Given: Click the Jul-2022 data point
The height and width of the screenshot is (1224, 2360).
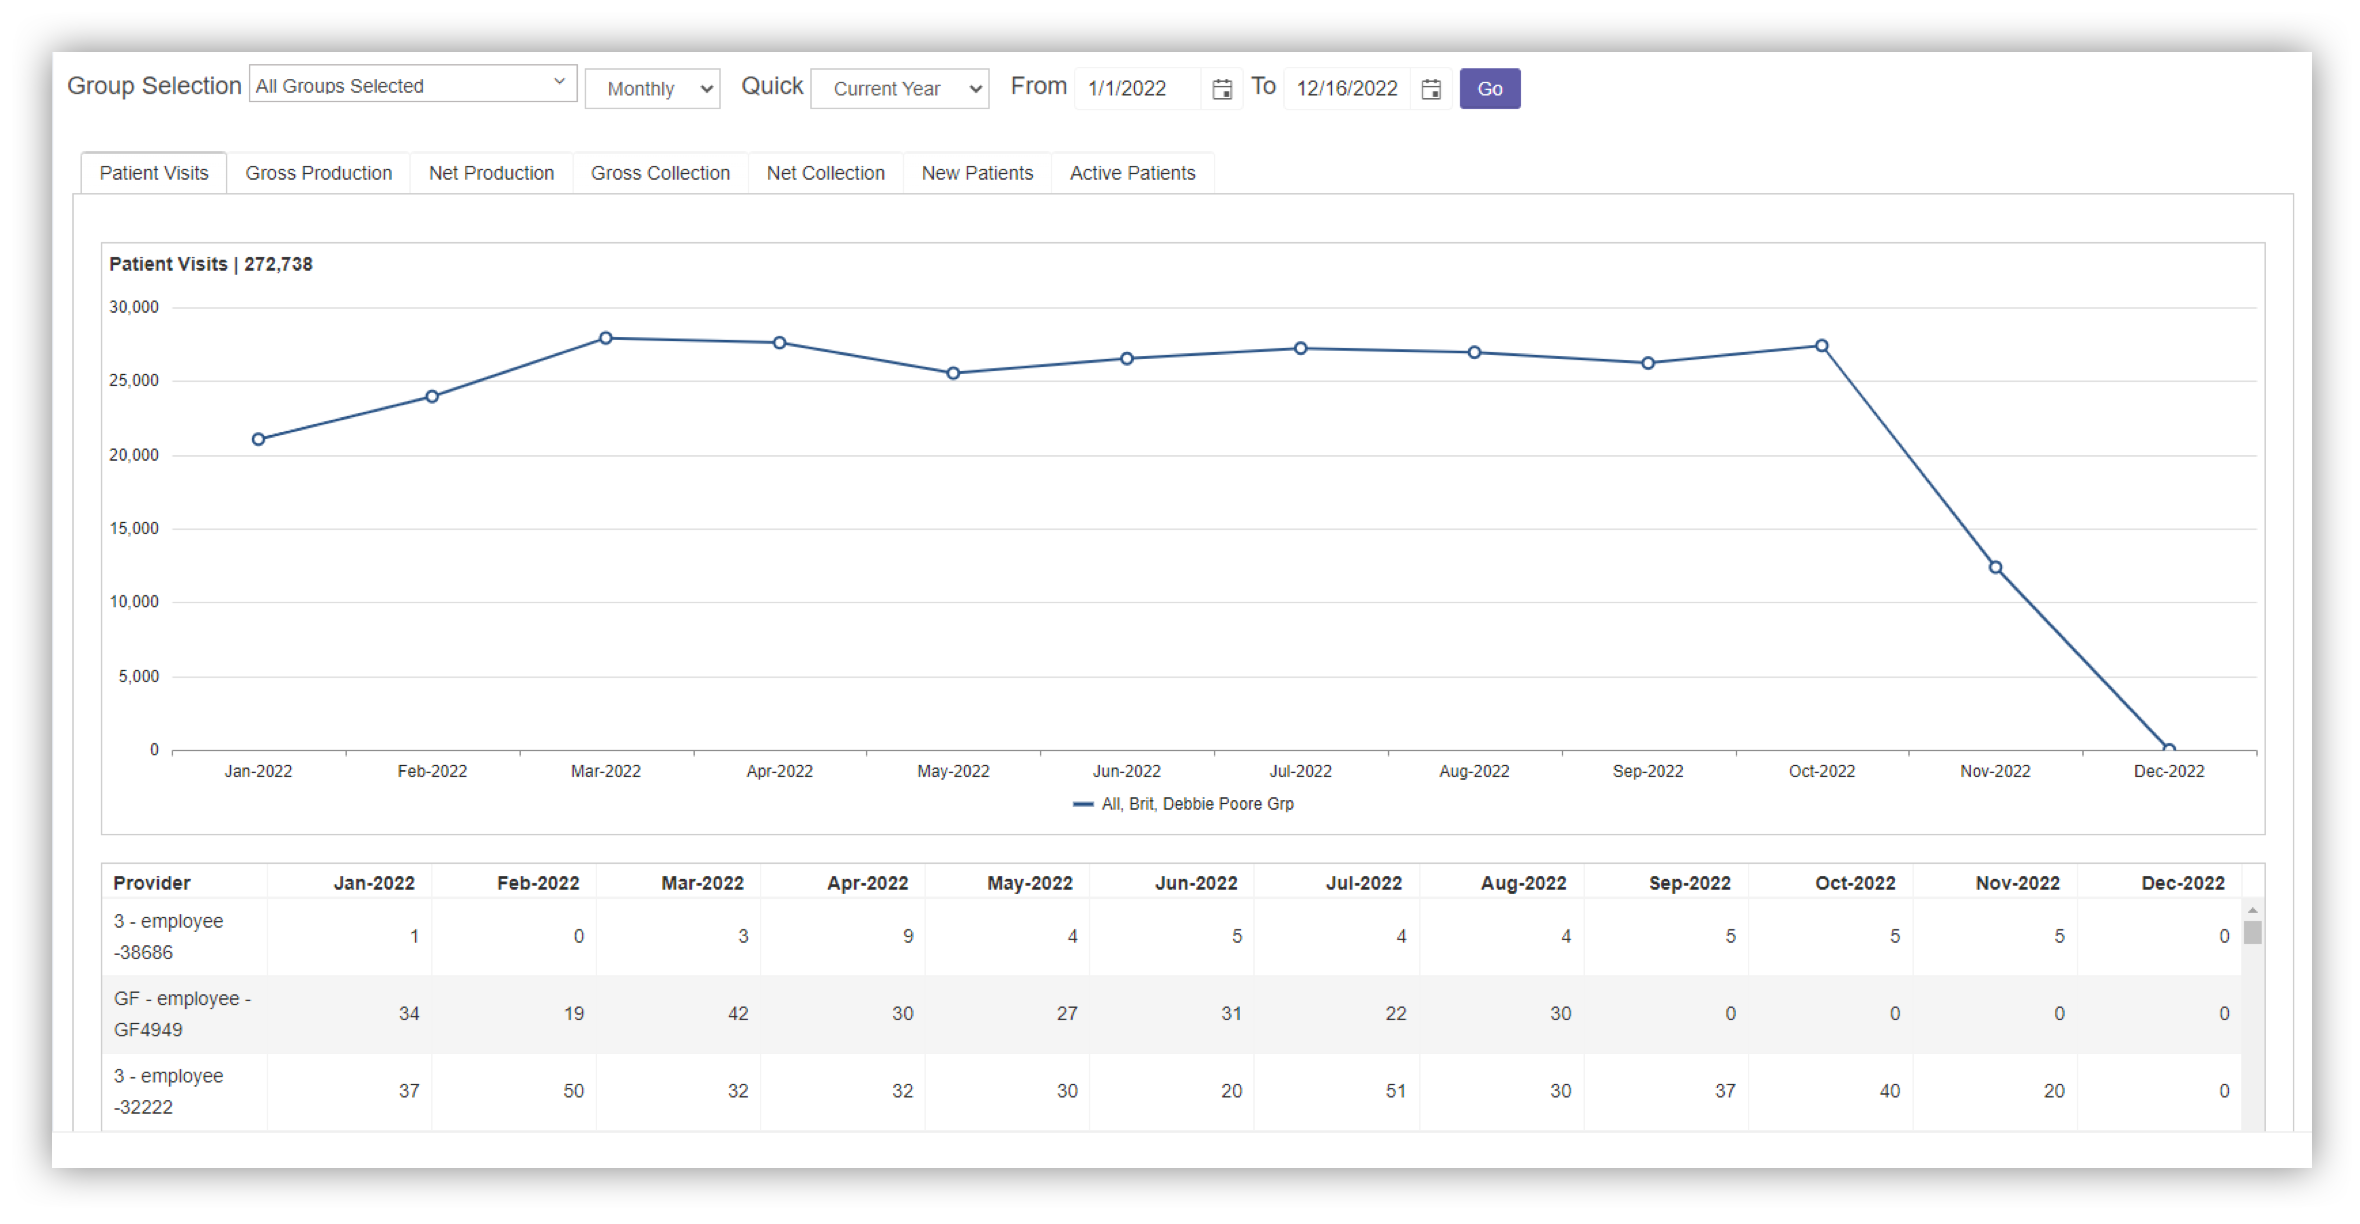Looking at the screenshot, I should (1301, 348).
